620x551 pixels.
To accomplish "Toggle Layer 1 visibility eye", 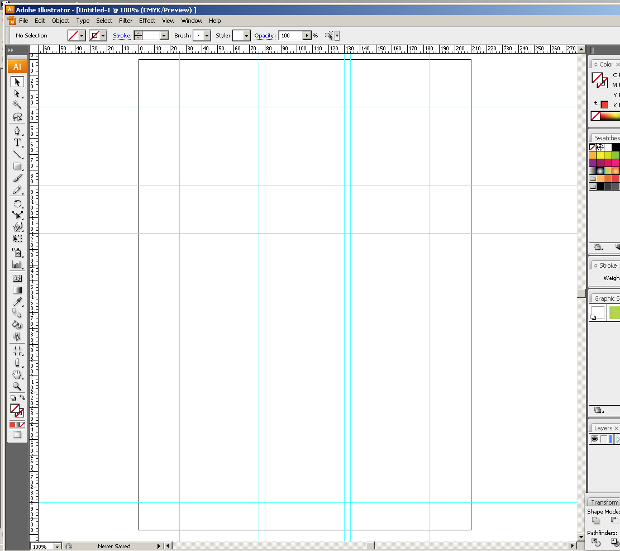I will [x=594, y=439].
